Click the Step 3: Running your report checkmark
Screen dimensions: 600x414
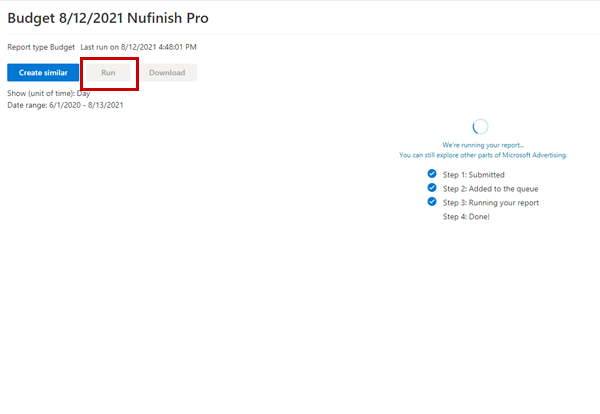(x=432, y=202)
